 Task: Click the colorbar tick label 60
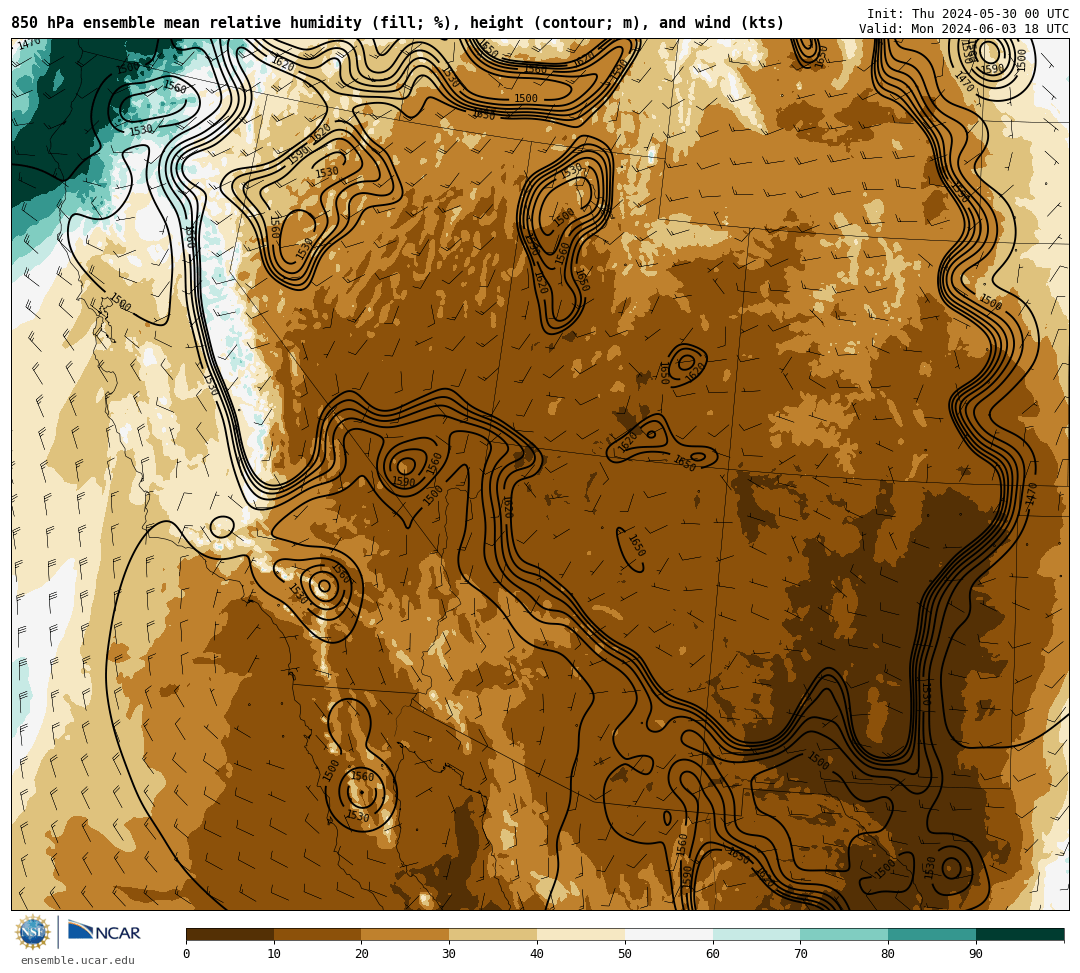(x=713, y=954)
